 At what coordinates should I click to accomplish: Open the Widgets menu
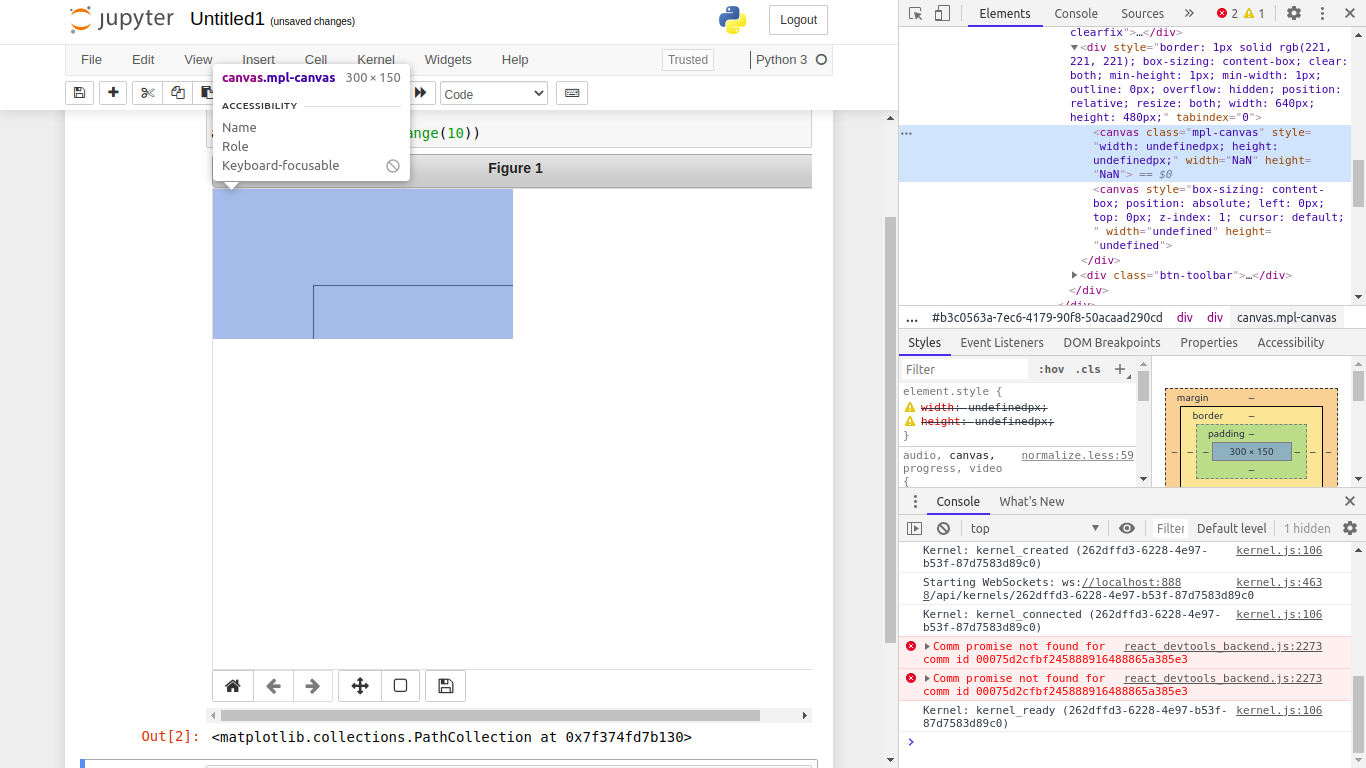pos(448,59)
